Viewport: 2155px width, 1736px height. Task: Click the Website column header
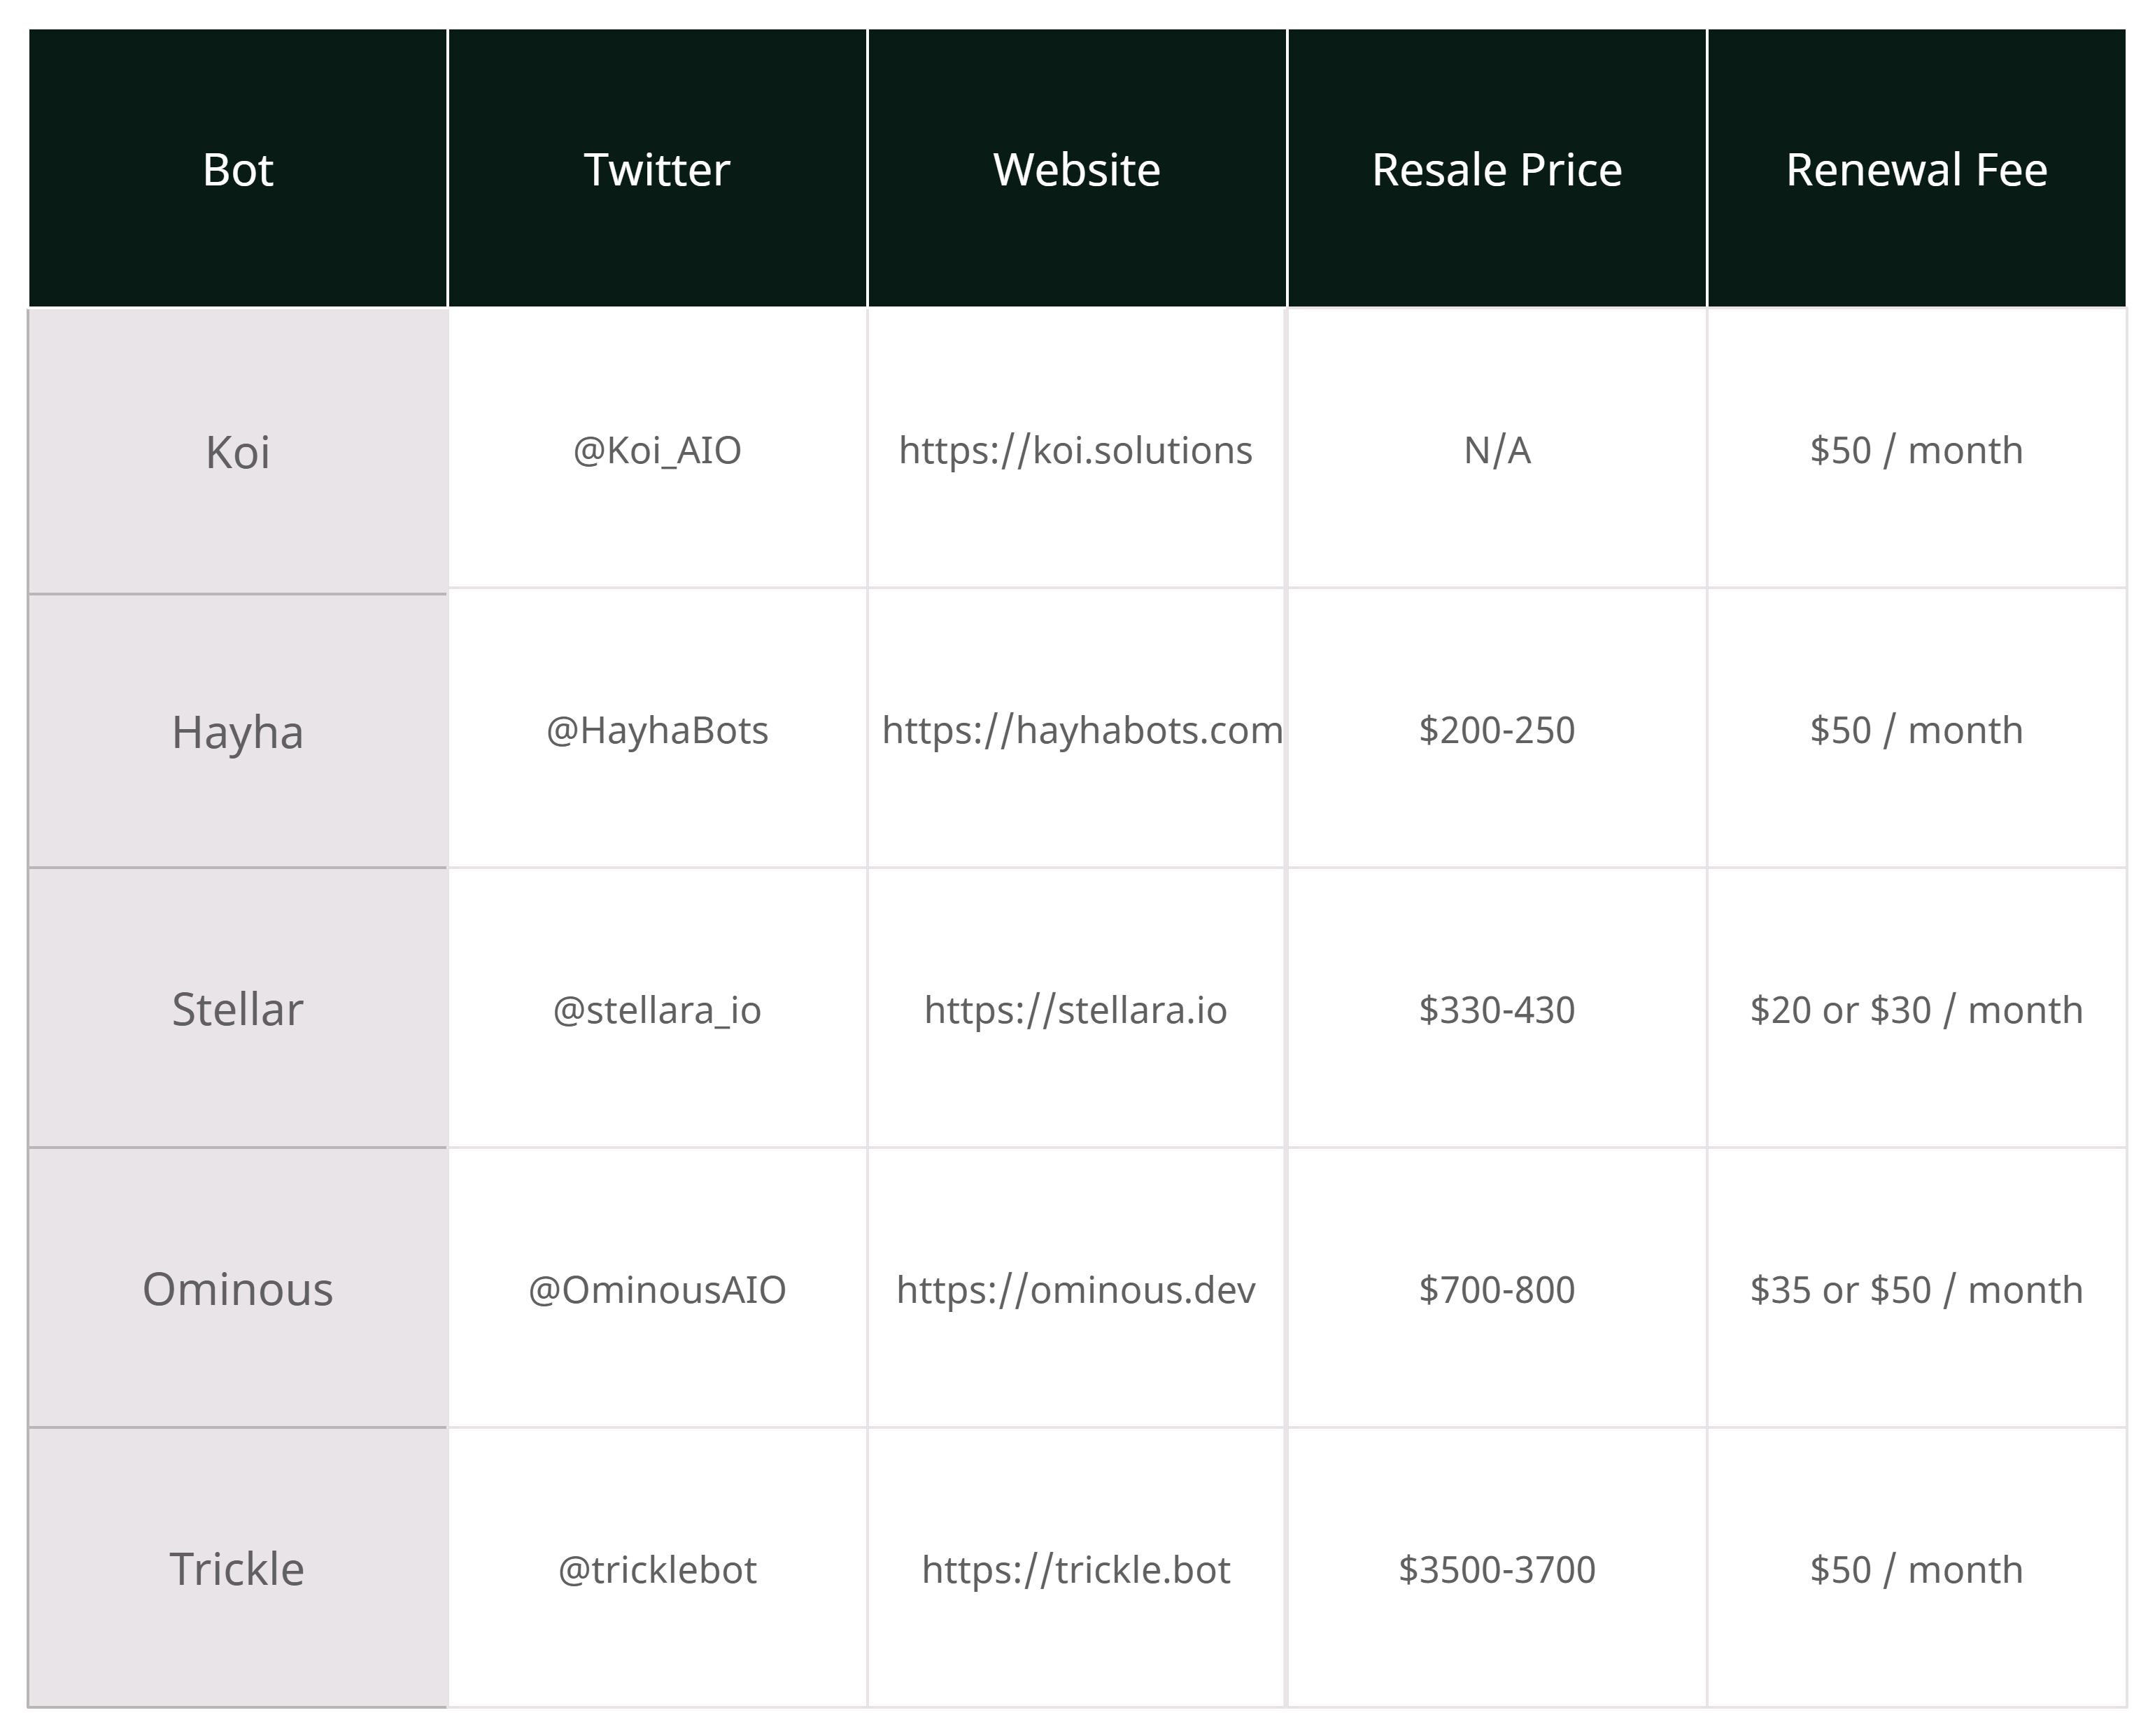click(1077, 170)
